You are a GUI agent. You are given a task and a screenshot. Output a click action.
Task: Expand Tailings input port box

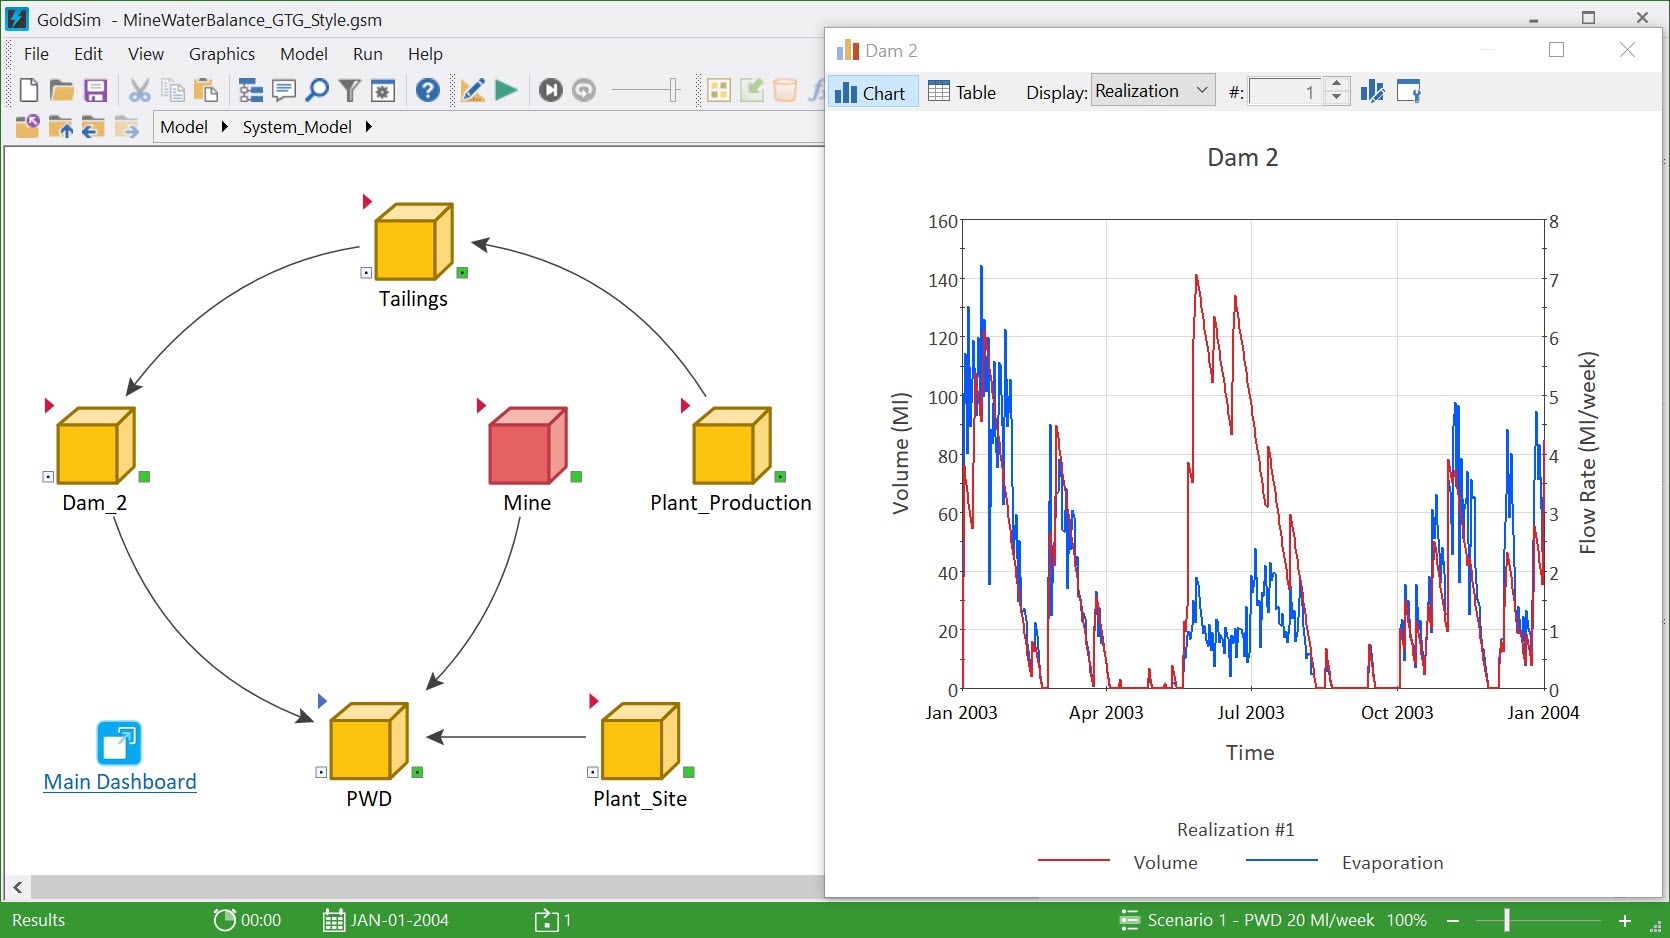[366, 273]
